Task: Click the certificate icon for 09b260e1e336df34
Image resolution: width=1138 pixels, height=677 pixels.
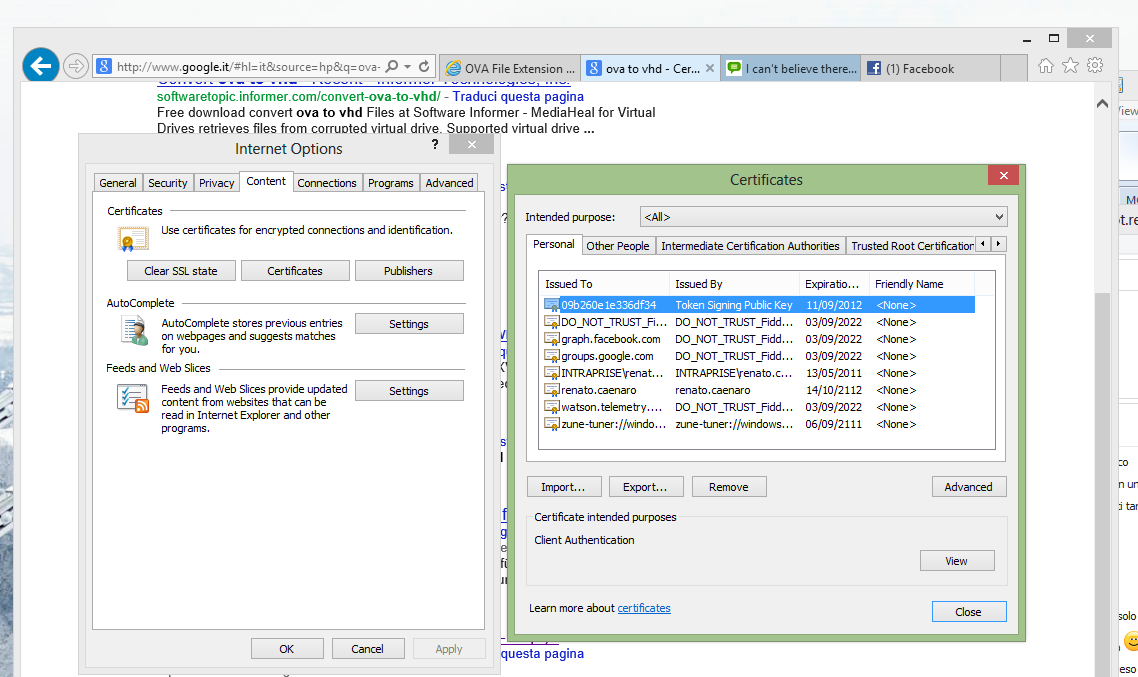Action: (552, 305)
